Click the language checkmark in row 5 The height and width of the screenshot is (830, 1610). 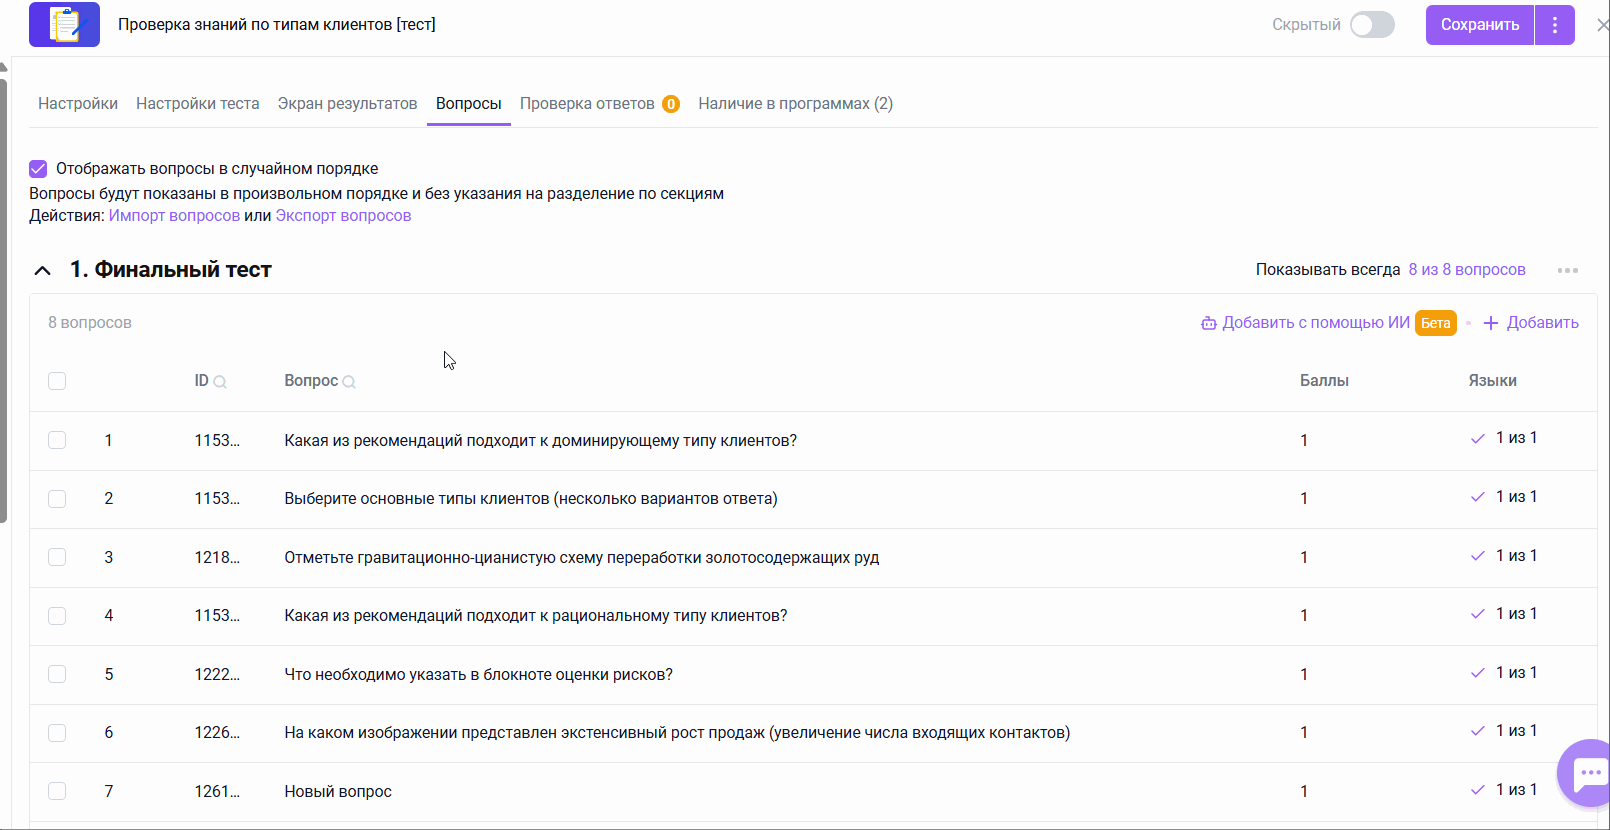[x=1478, y=673]
